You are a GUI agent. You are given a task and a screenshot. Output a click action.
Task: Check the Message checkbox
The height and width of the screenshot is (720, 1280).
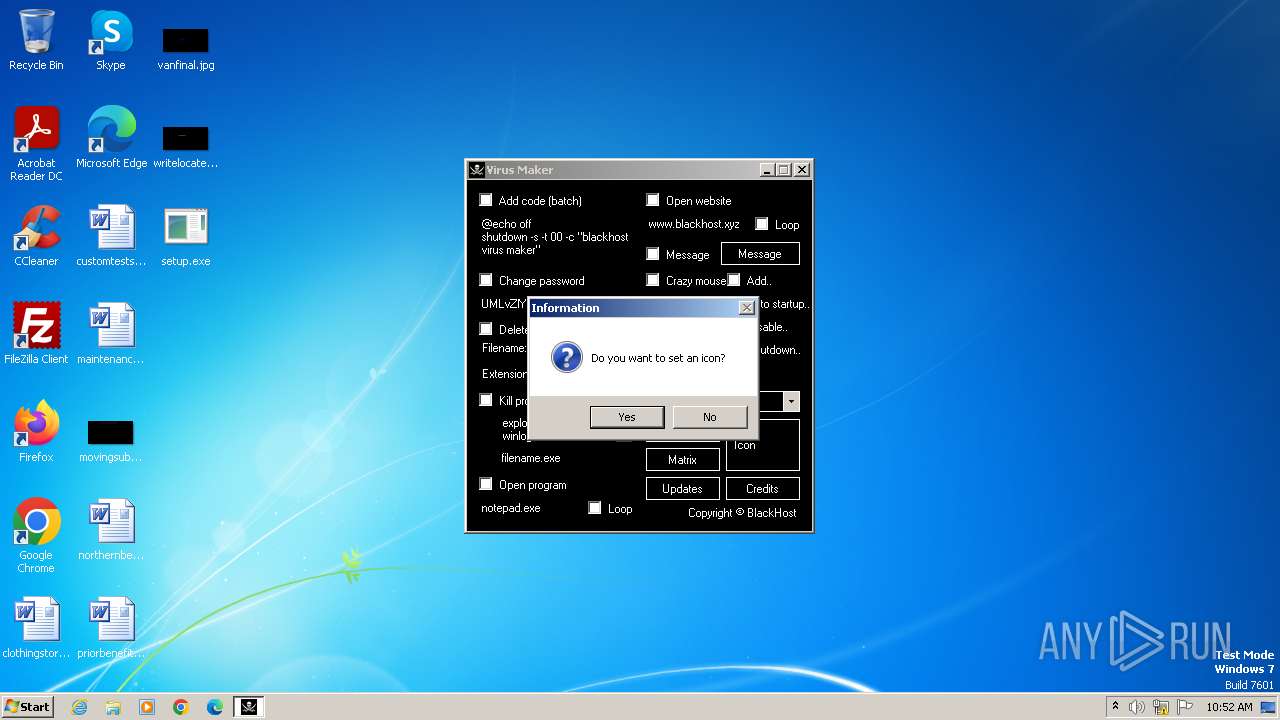pyautogui.click(x=653, y=254)
